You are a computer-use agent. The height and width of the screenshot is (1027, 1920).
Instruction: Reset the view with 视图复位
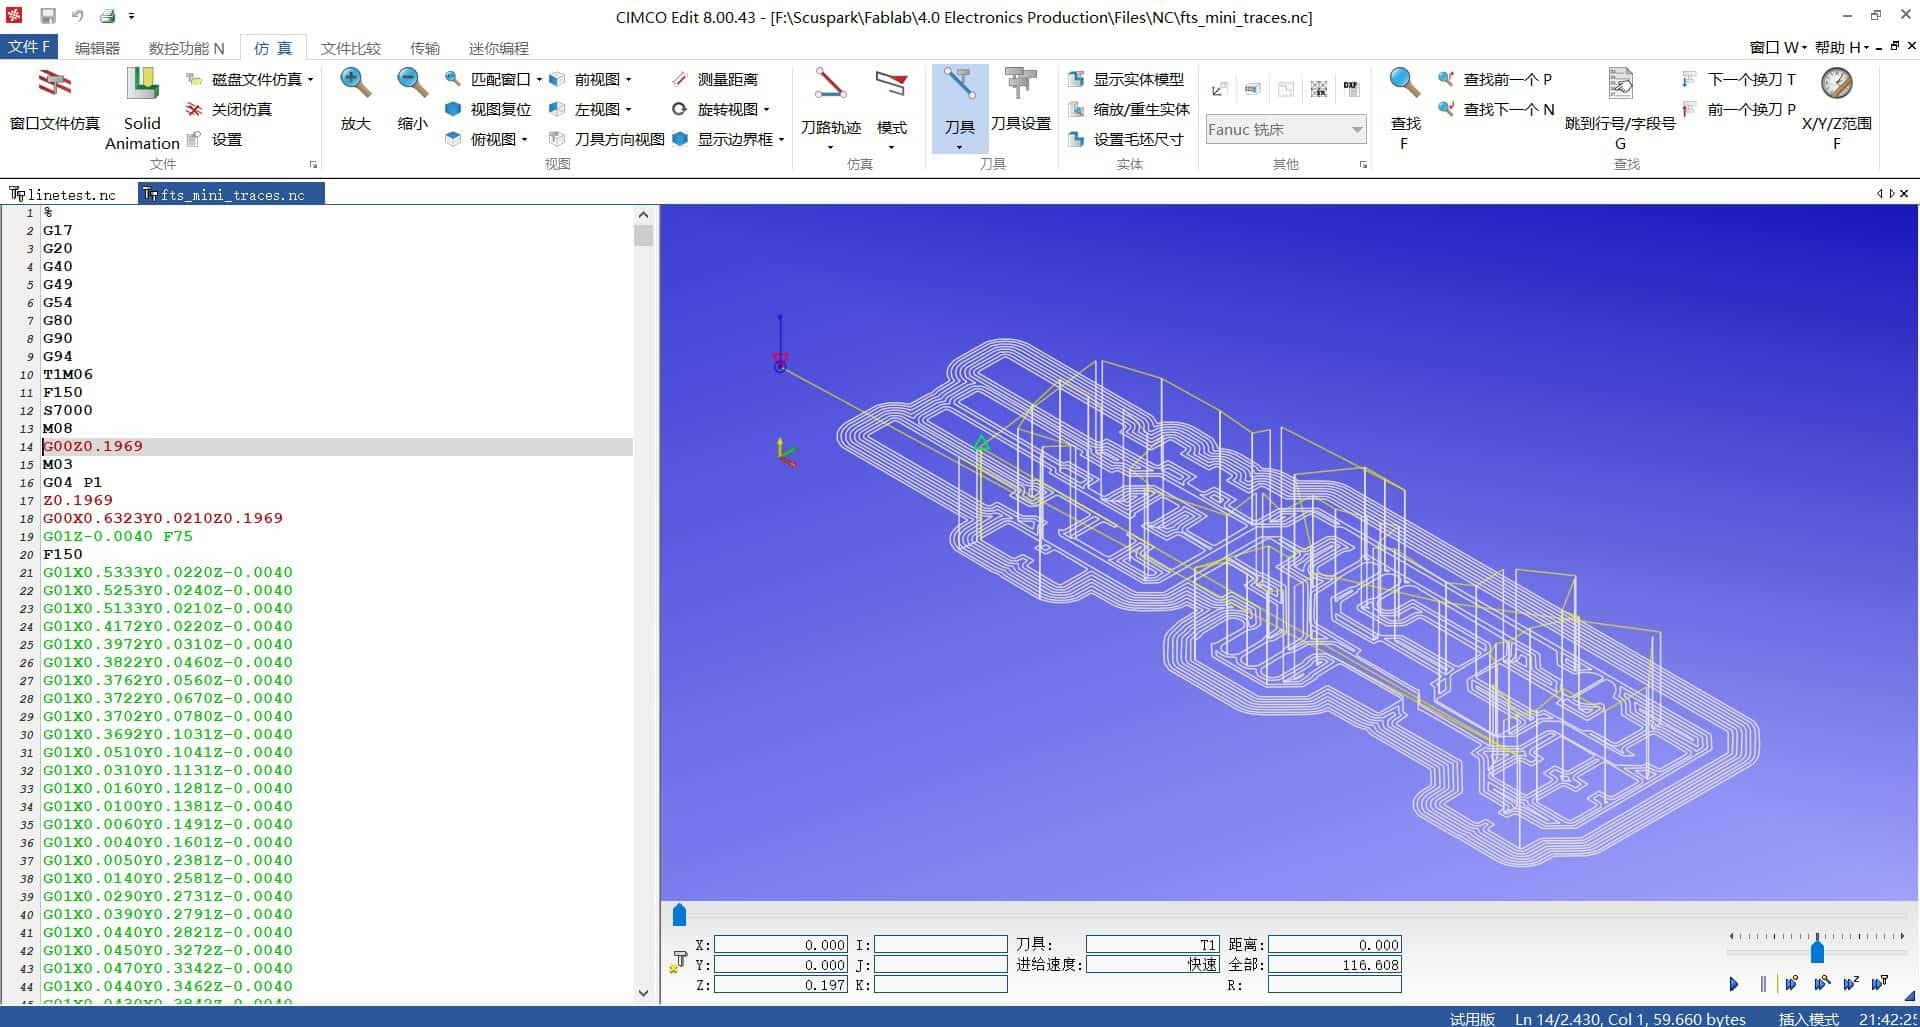click(x=489, y=109)
